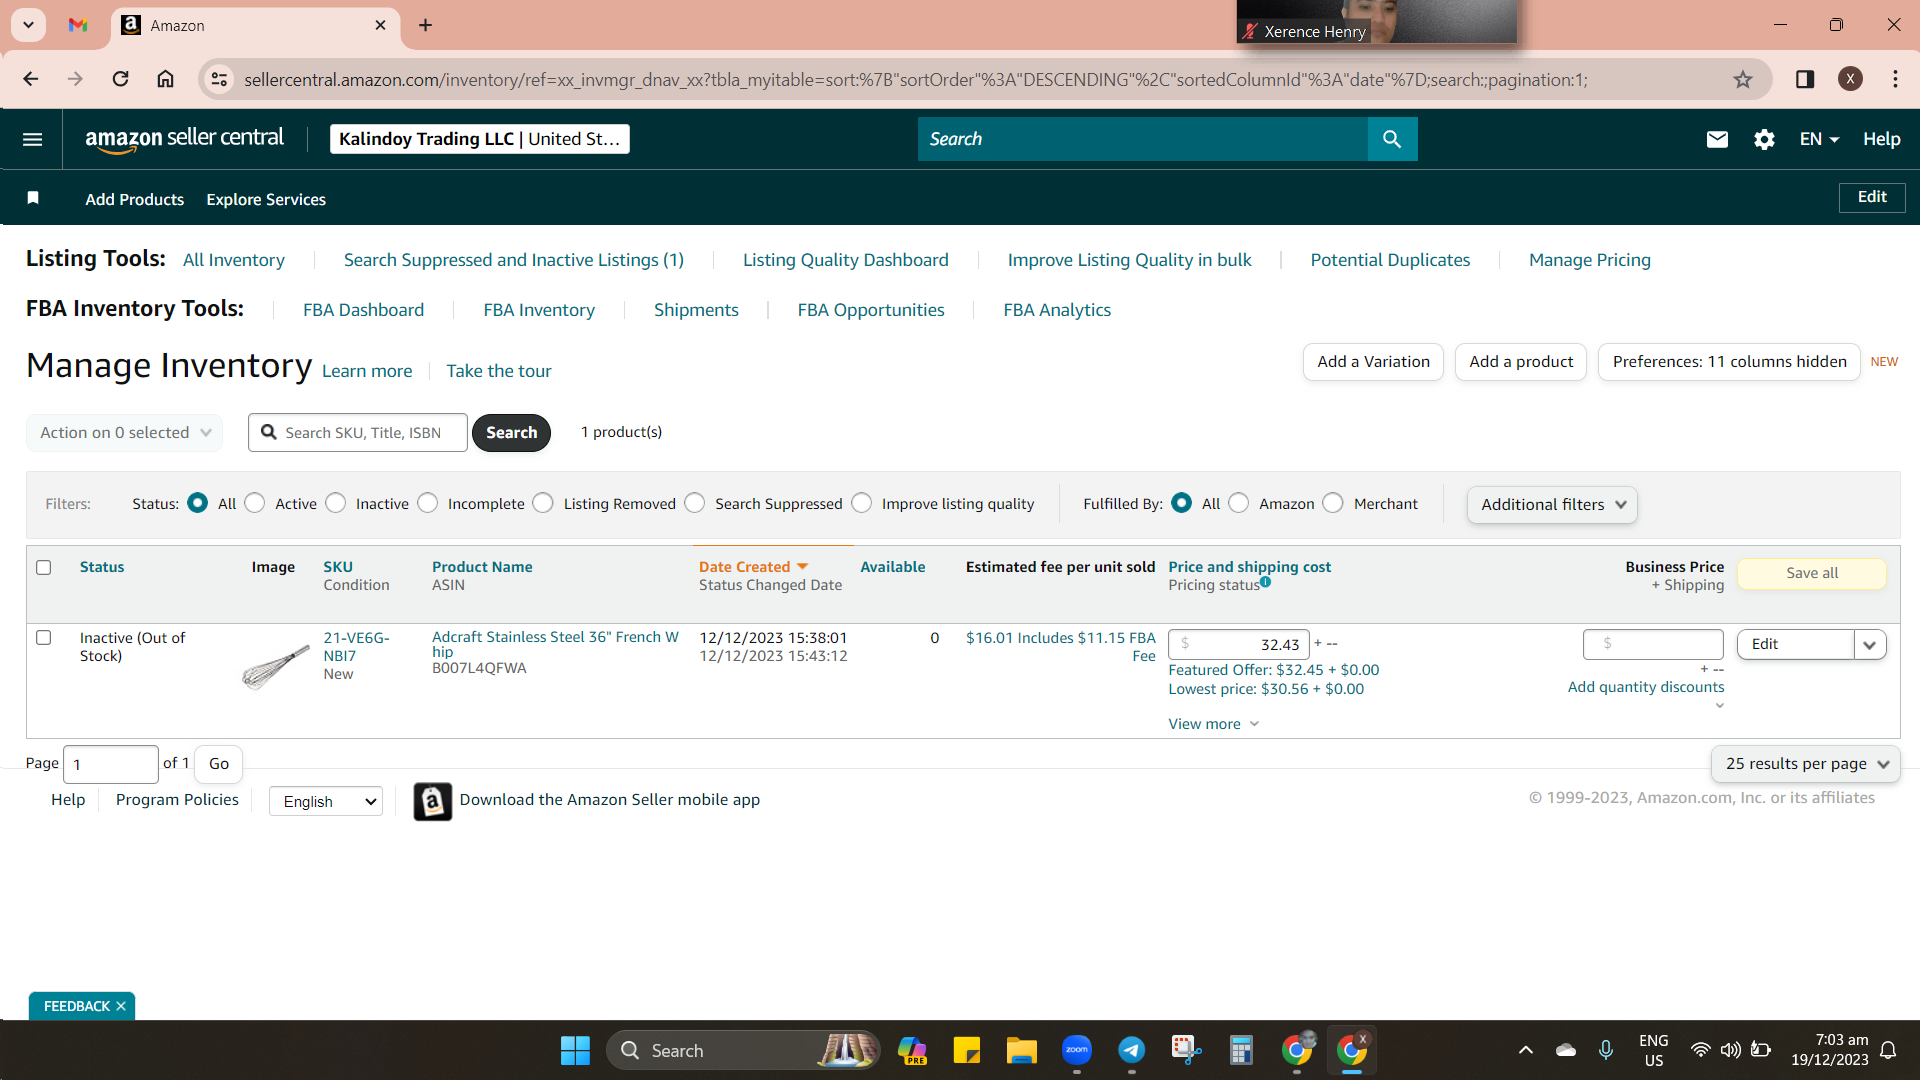Filter Fulfilled By Merchant
This screenshot has height=1080, width=1920.
tap(1333, 503)
